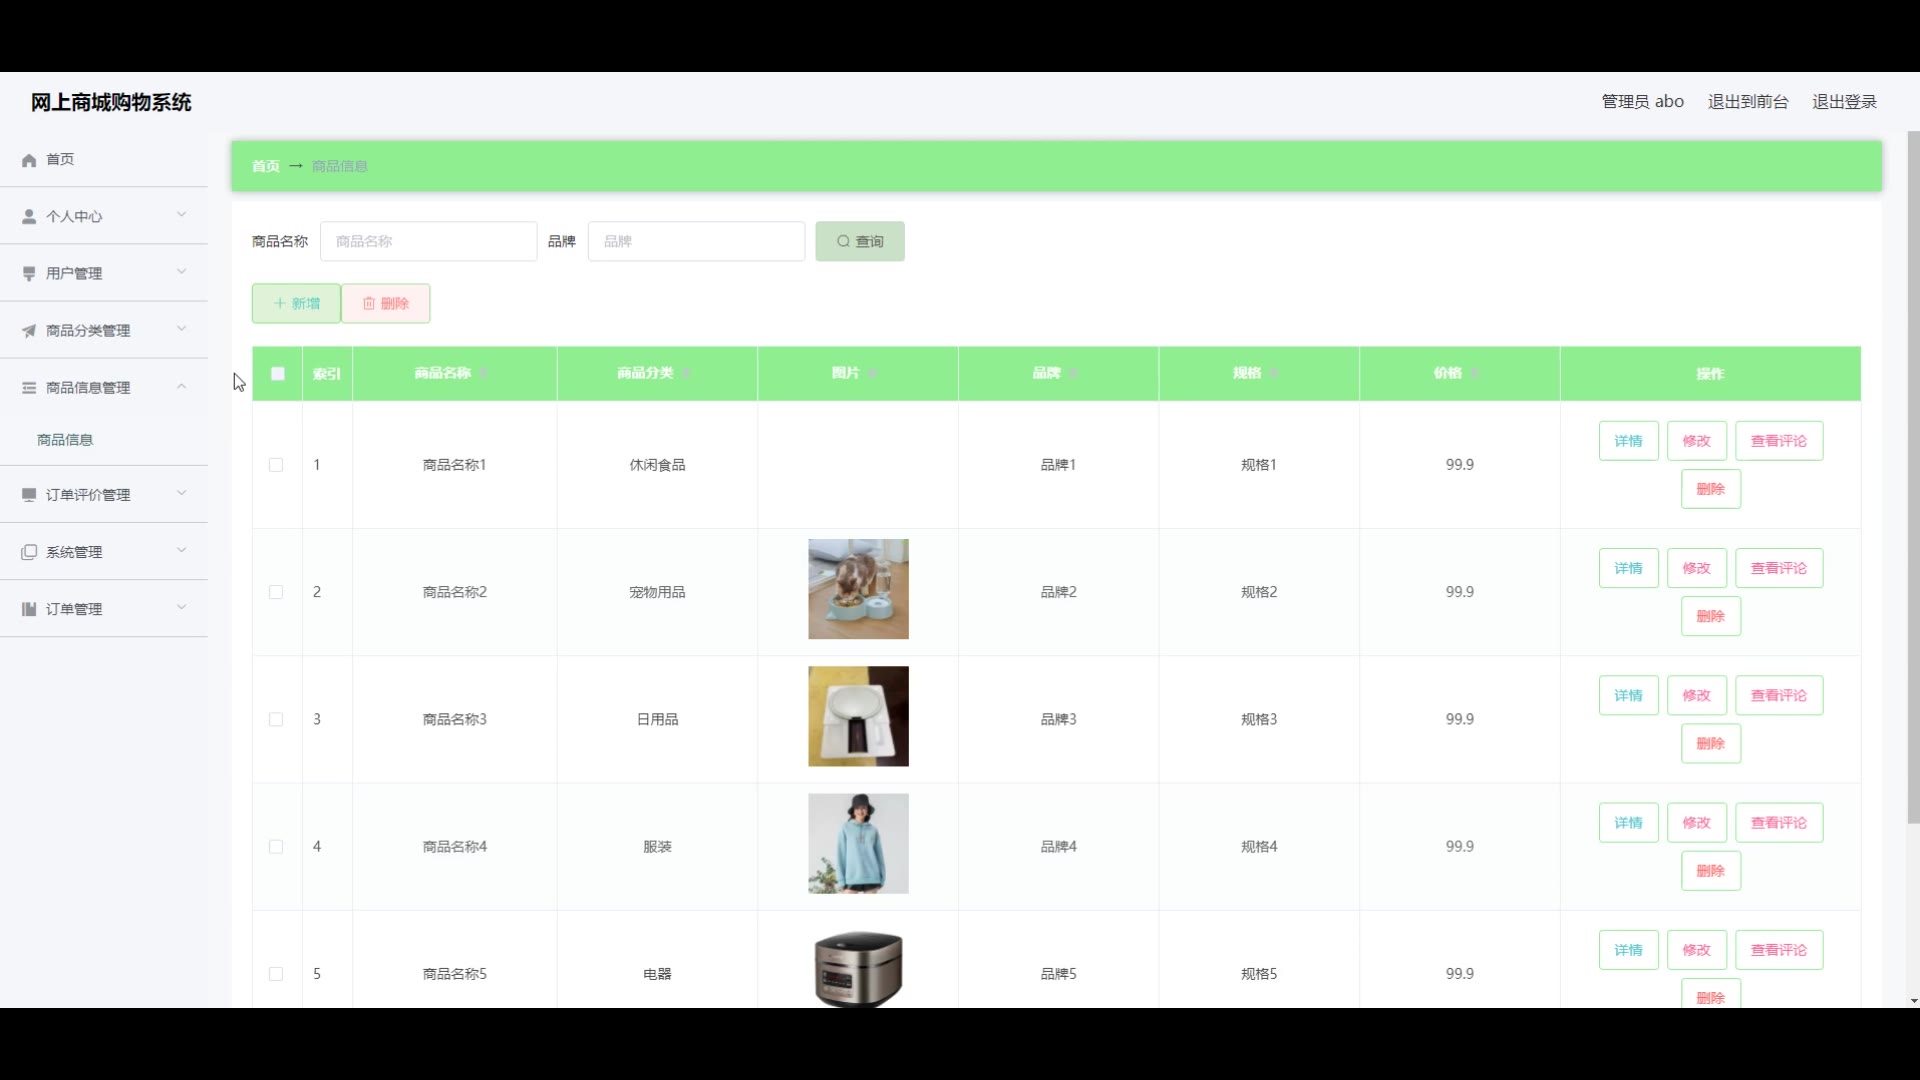Click the 系统管理 sidebar icon
The image size is (1920, 1080).
pyautogui.click(x=29, y=552)
